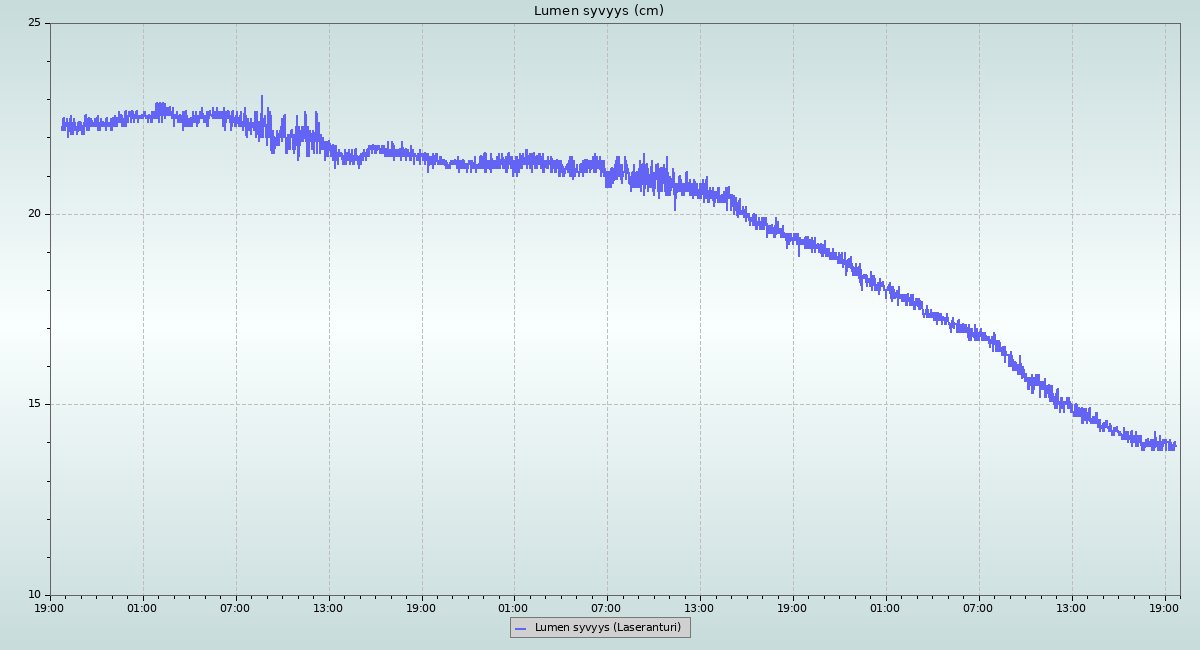Click the blue line swatch in legend
1200x650 pixels.
[x=520, y=628]
